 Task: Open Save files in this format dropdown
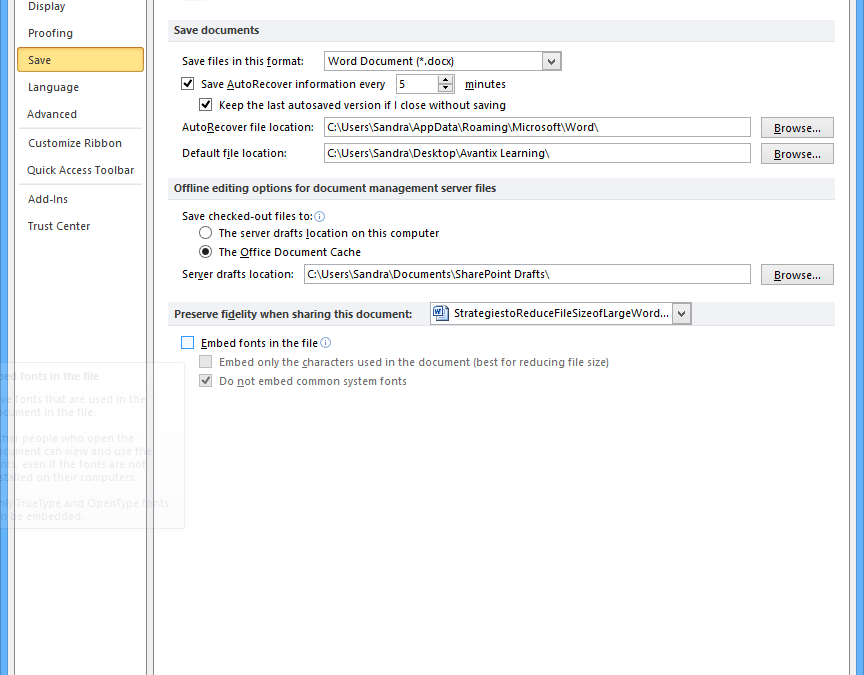click(x=551, y=61)
